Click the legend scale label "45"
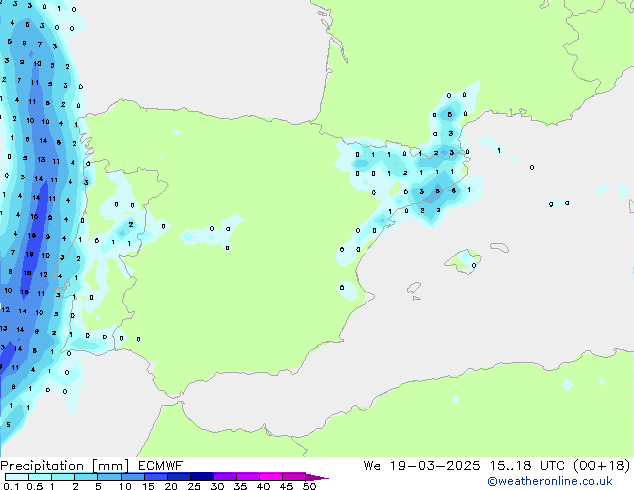Image resolution: width=634 pixels, height=490 pixels. click(x=286, y=486)
